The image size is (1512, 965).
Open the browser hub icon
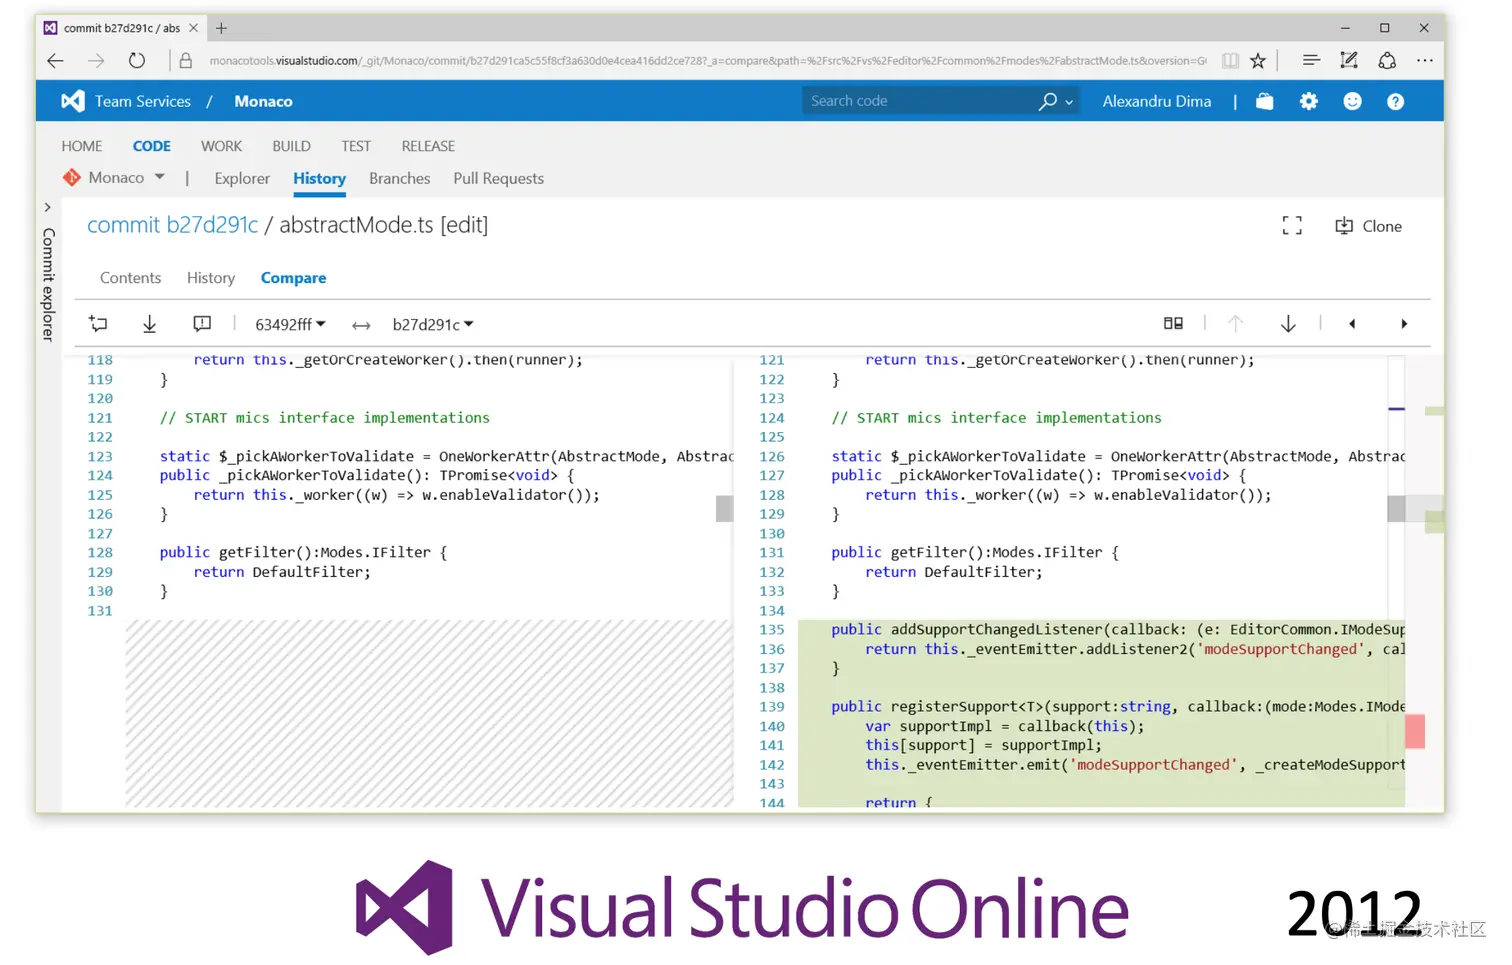pos(1310,61)
